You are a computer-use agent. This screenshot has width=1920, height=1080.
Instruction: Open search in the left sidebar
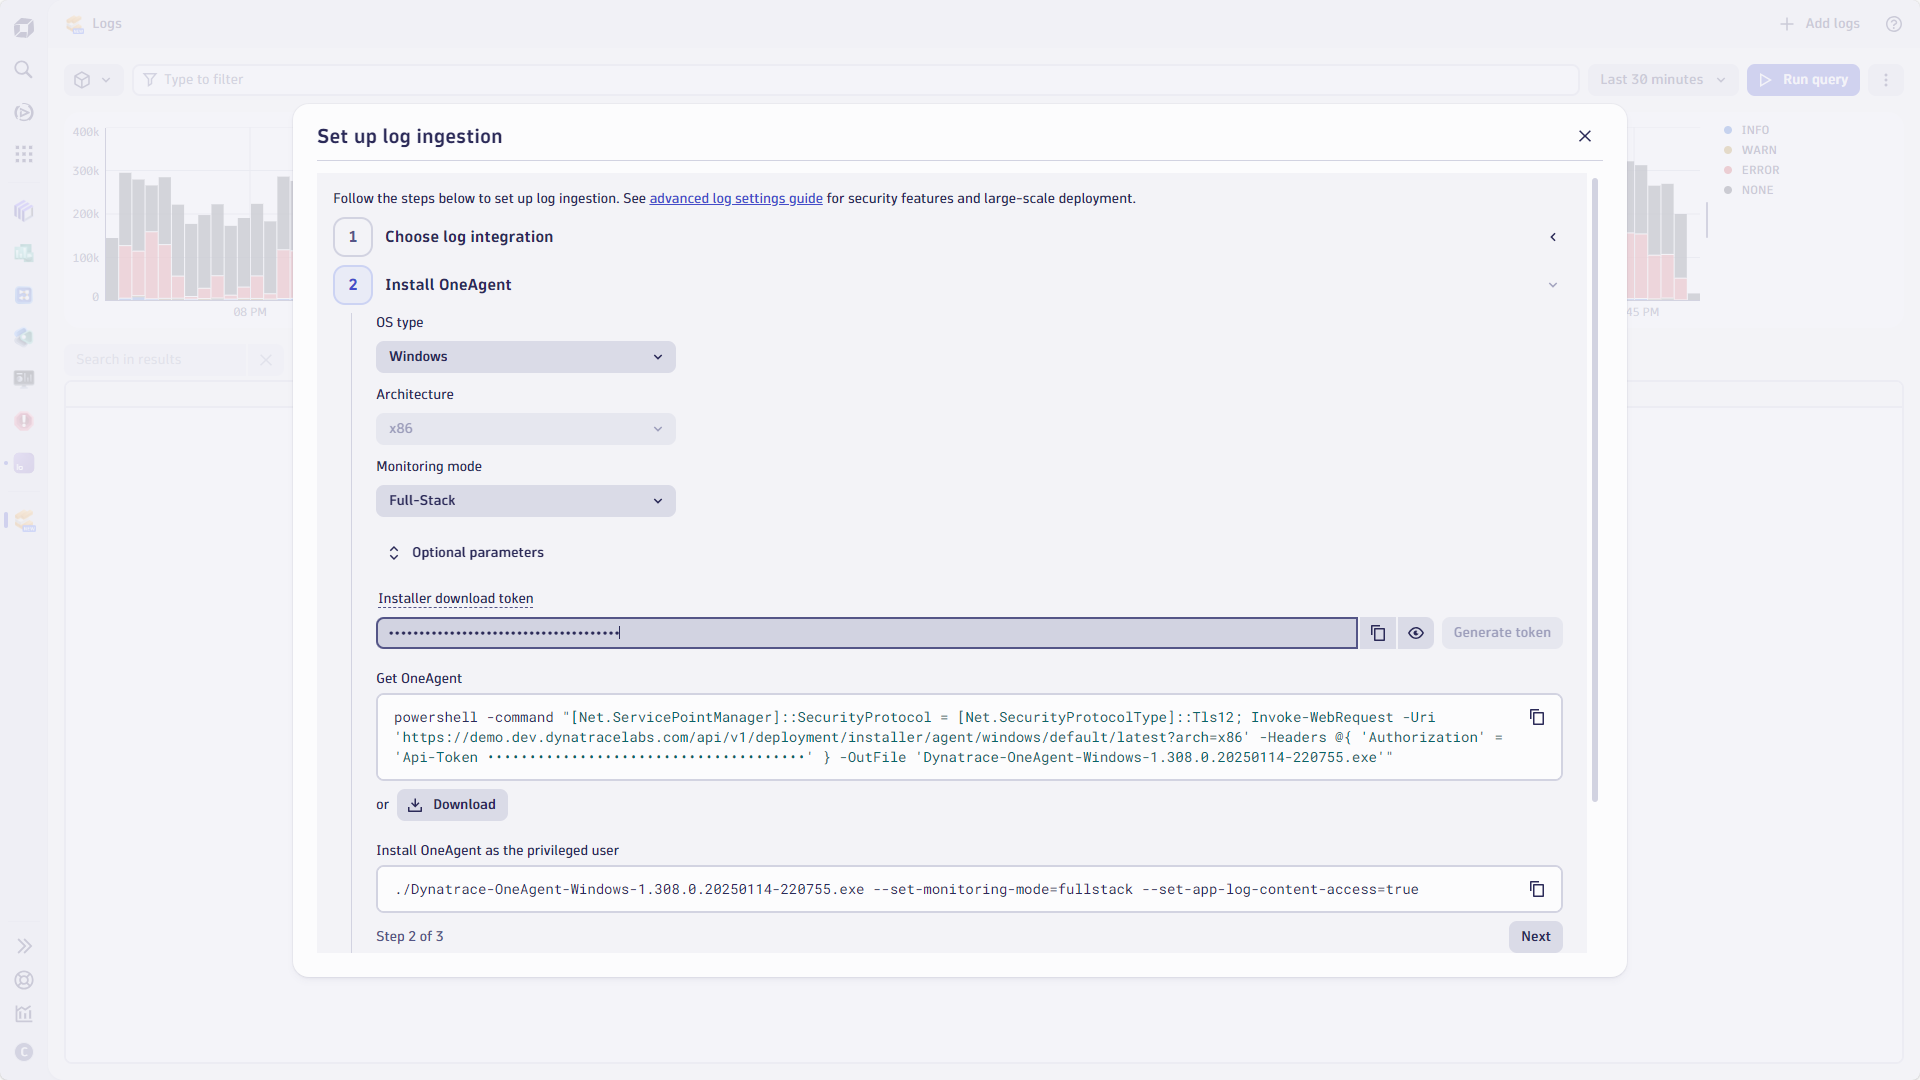pos(24,69)
